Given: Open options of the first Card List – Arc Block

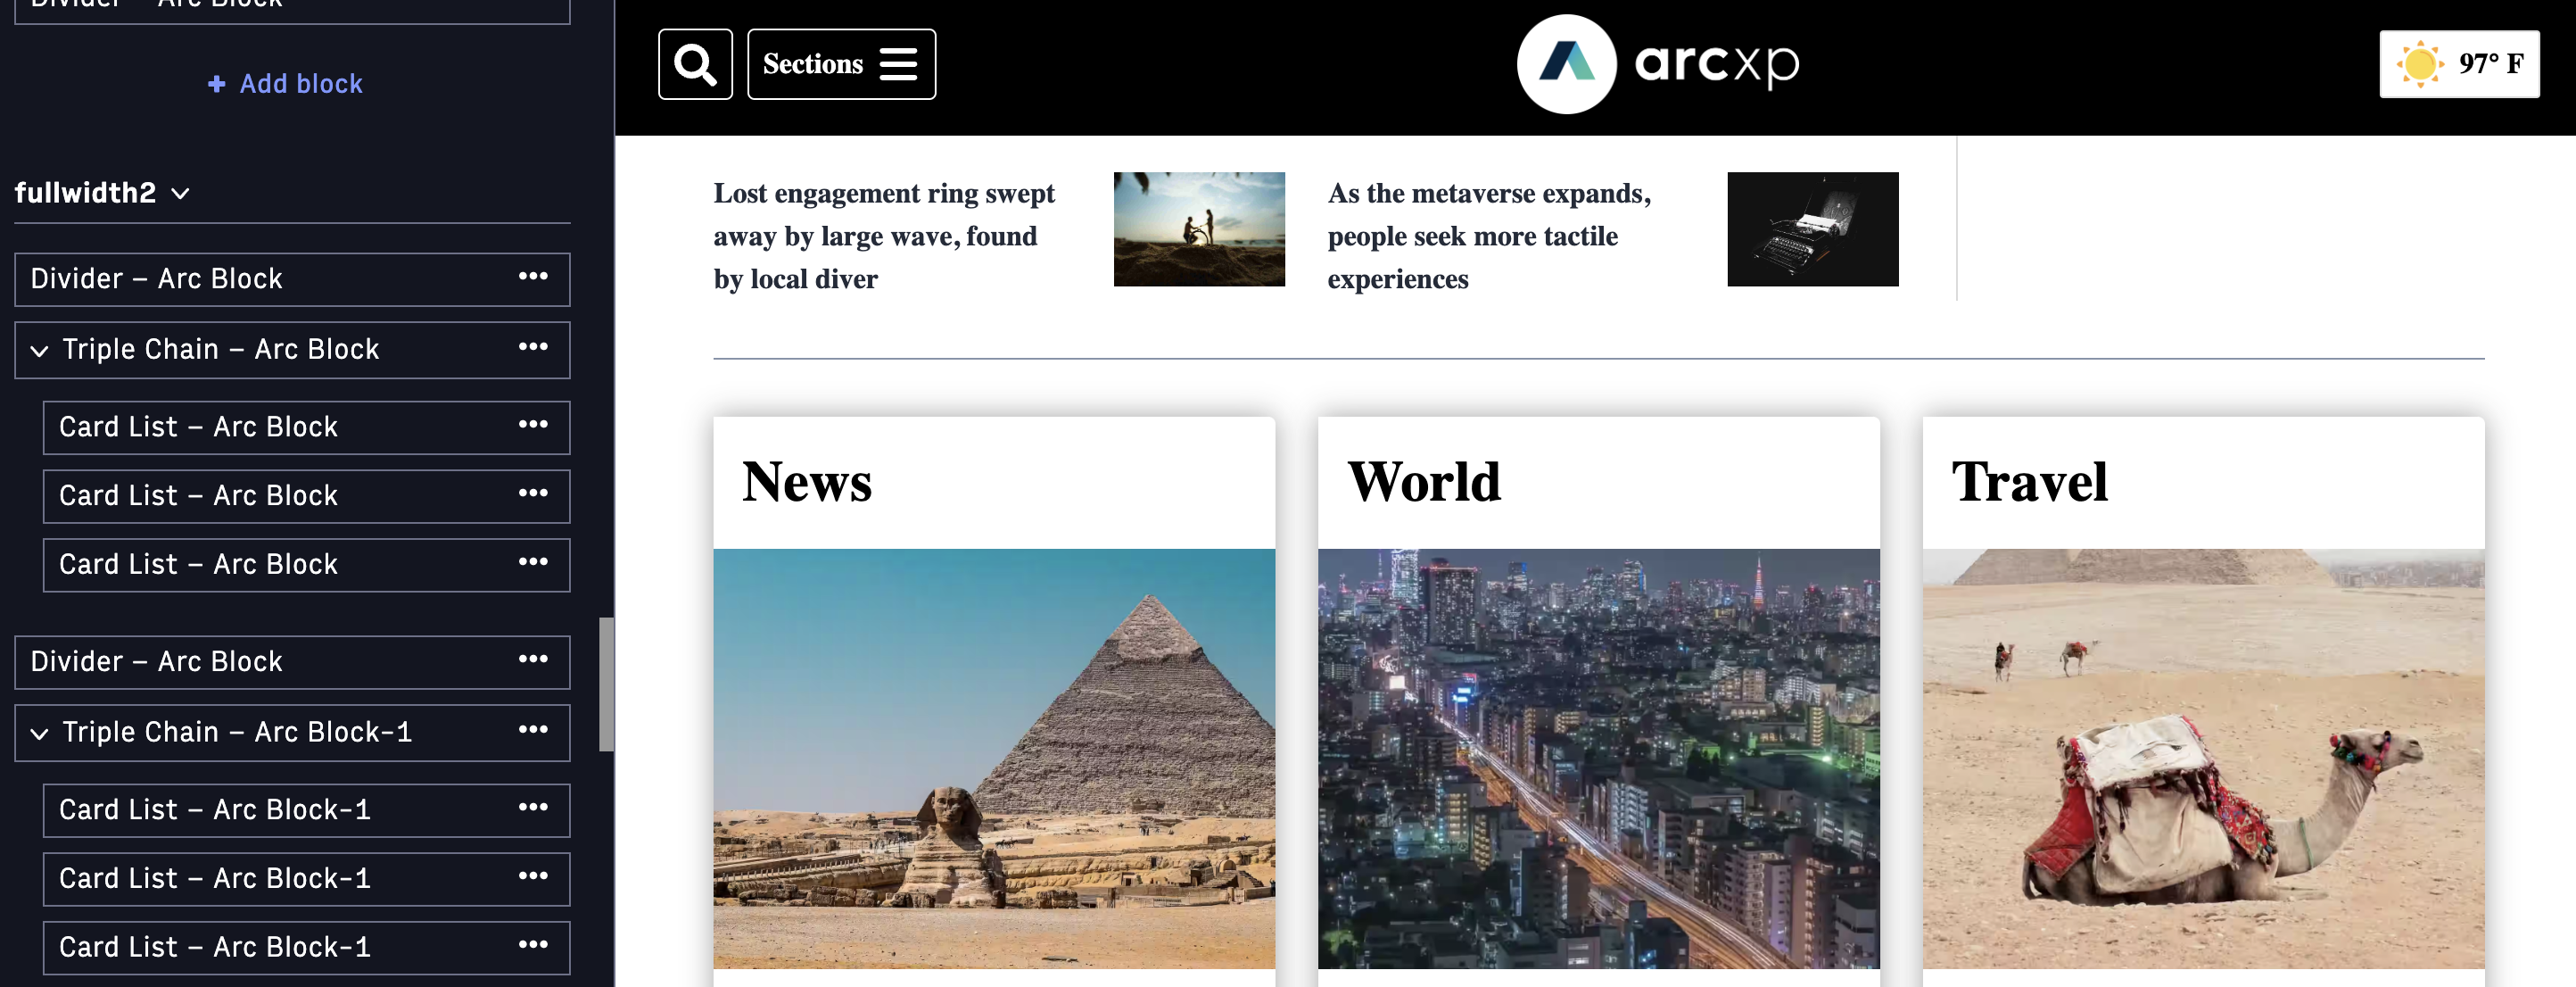Looking at the screenshot, I should [533, 425].
